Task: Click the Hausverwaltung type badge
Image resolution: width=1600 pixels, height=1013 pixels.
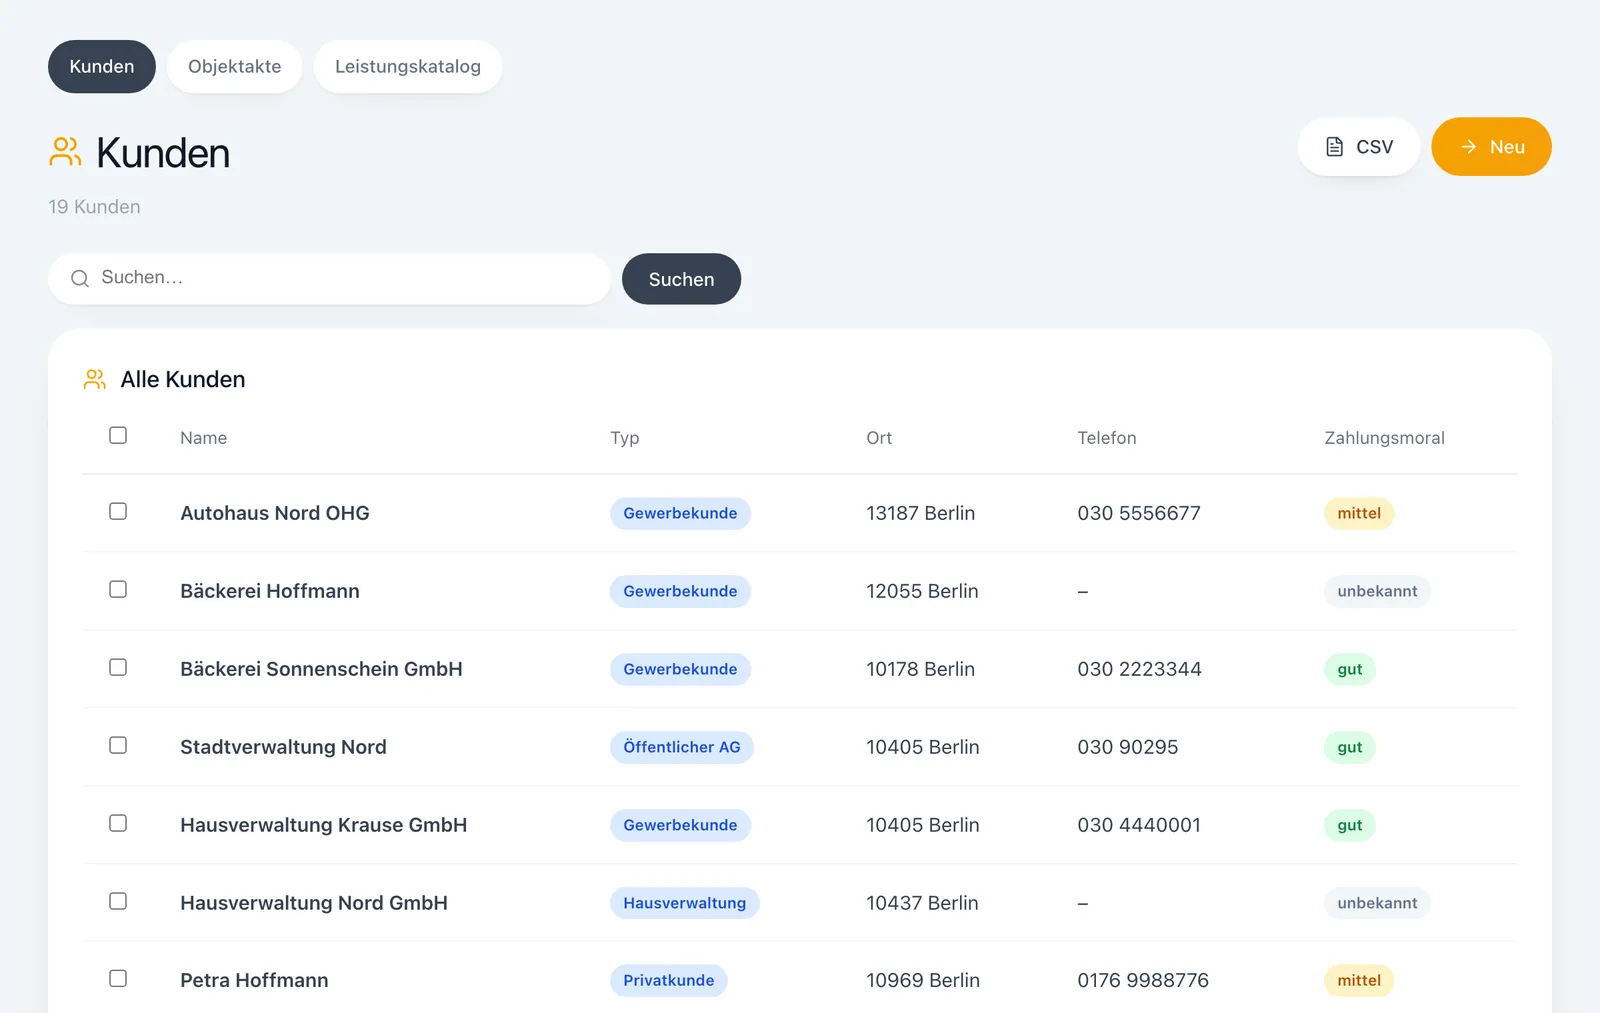Action: point(685,903)
